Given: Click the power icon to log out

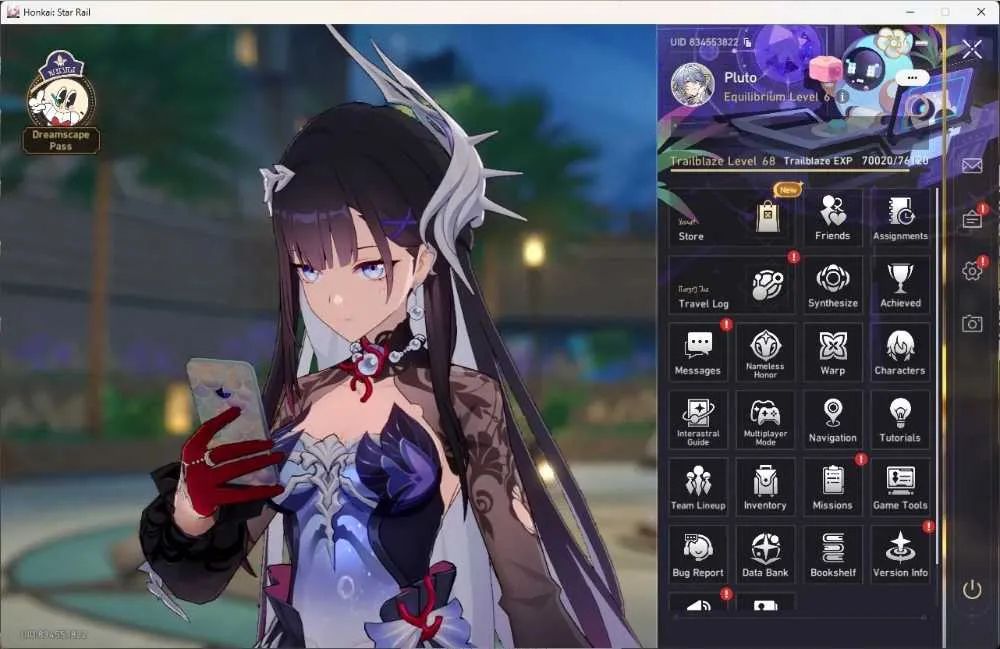Looking at the screenshot, I should click(x=972, y=589).
